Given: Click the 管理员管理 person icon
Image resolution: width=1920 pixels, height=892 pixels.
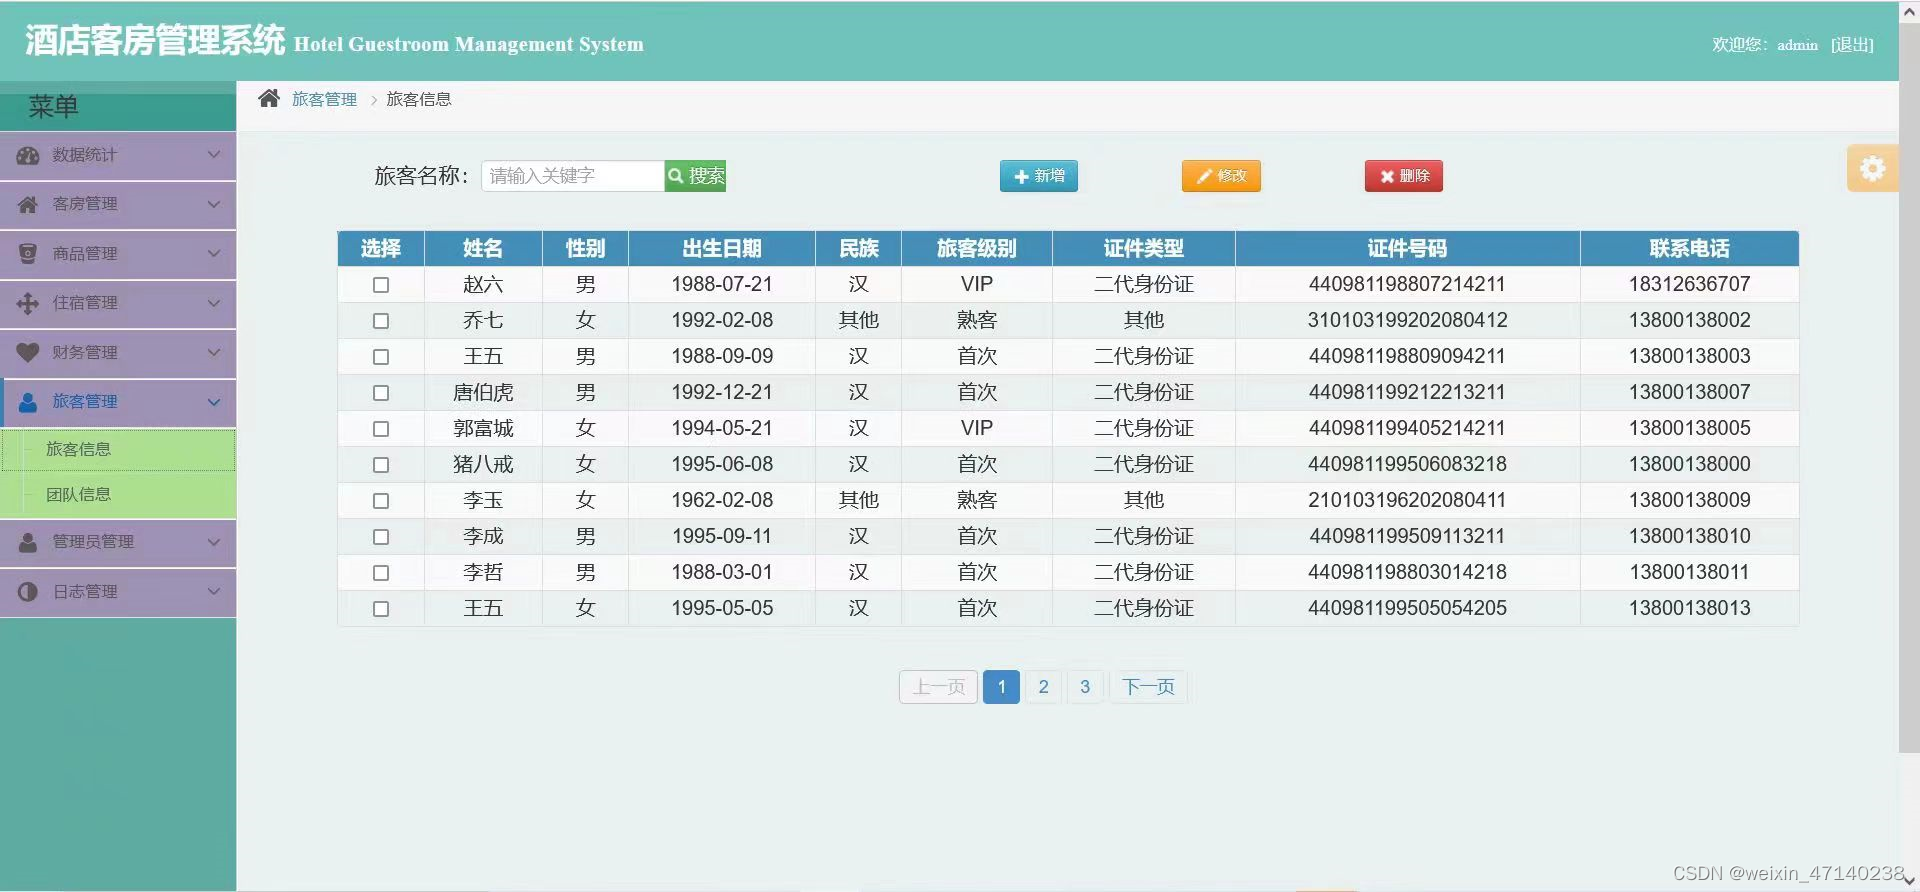Looking at the screenshot, I should click(x=28, y=542).
